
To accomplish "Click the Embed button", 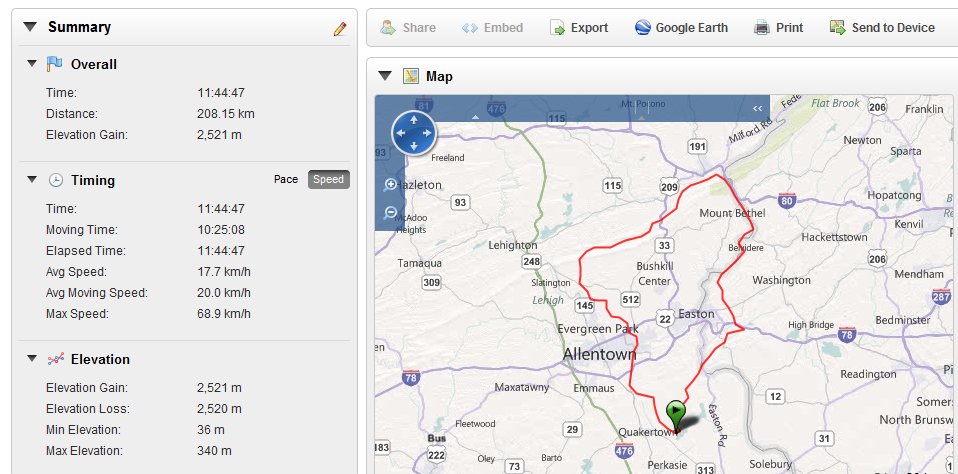I will [x=492, y=27].
